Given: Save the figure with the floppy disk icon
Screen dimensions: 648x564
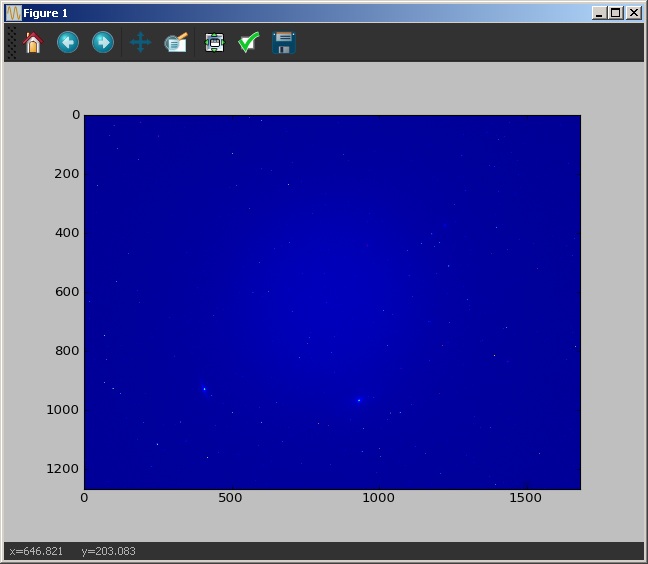Looking at the screenshot, I should (284, 43).
